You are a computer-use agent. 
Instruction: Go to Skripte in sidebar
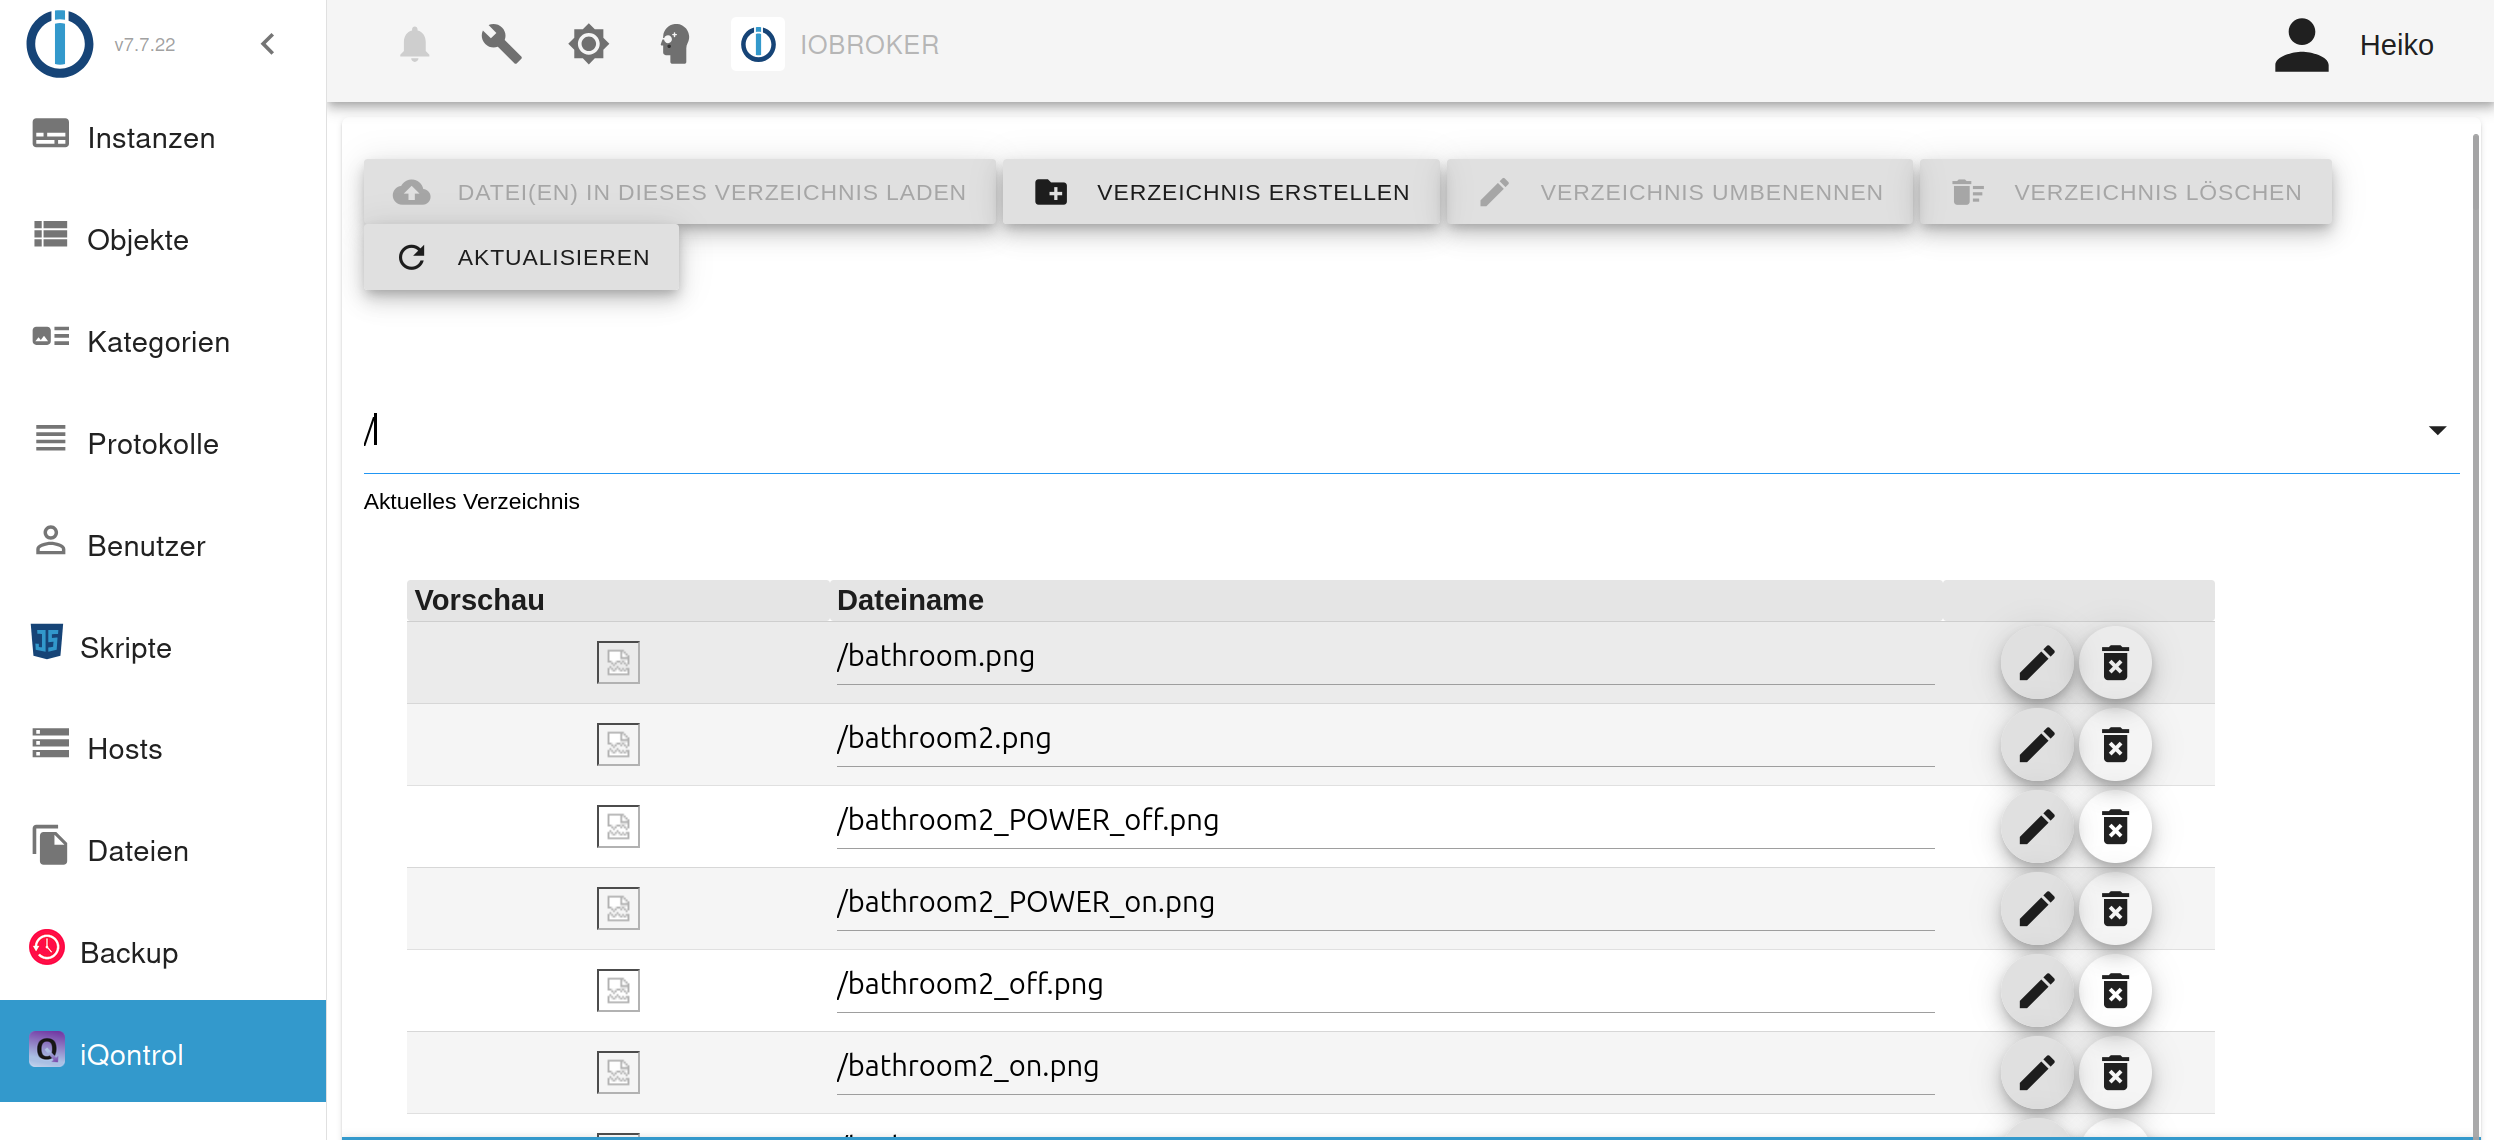click(x=126, y=648)
